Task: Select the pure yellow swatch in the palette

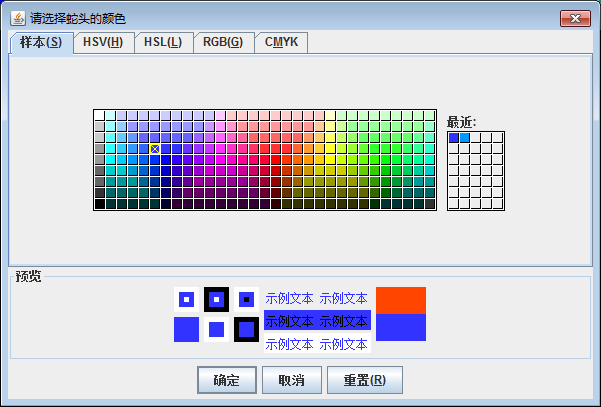Action: (331, 160)
